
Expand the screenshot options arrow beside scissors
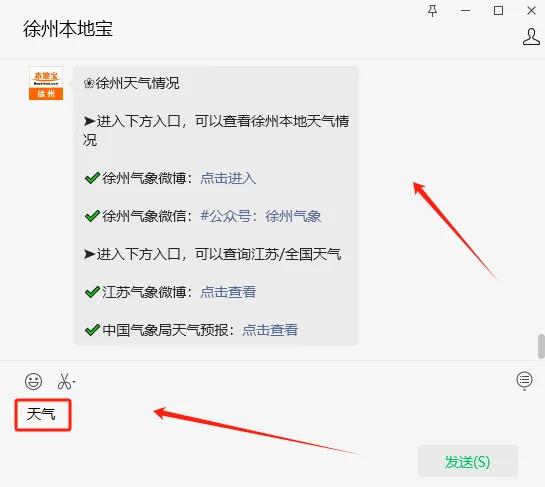[74, 382]
